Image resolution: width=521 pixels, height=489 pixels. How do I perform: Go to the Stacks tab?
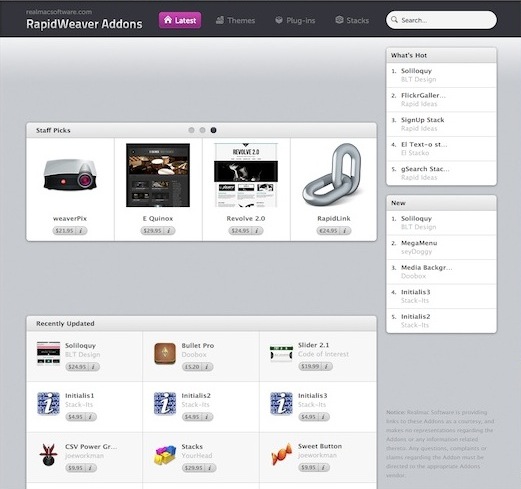(x=352, y=20)
